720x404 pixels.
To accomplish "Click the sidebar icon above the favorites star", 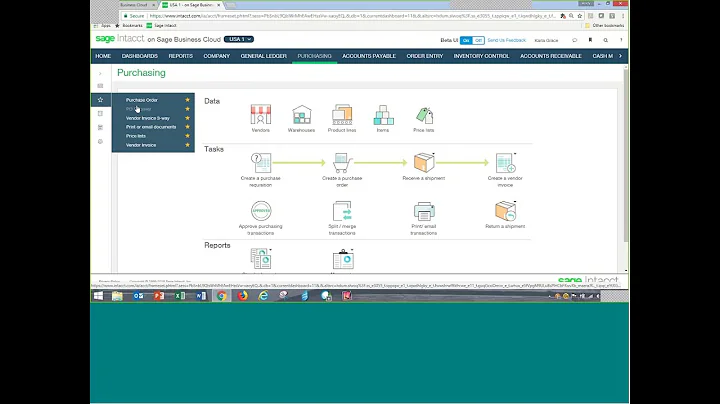I will tap(101, 86).
